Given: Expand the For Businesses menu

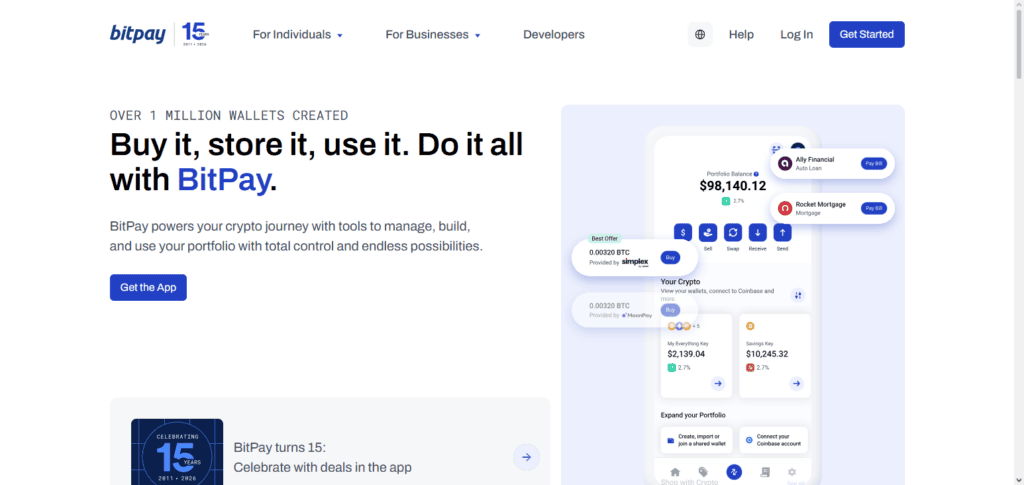Looking at the screenshot, I should pos(432,35).
